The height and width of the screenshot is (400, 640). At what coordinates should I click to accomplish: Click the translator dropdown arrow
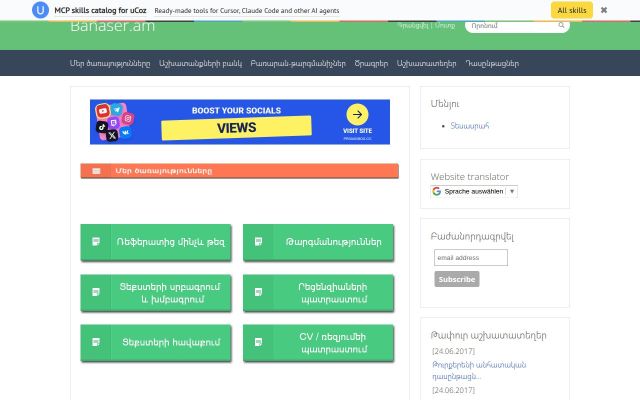512,191
